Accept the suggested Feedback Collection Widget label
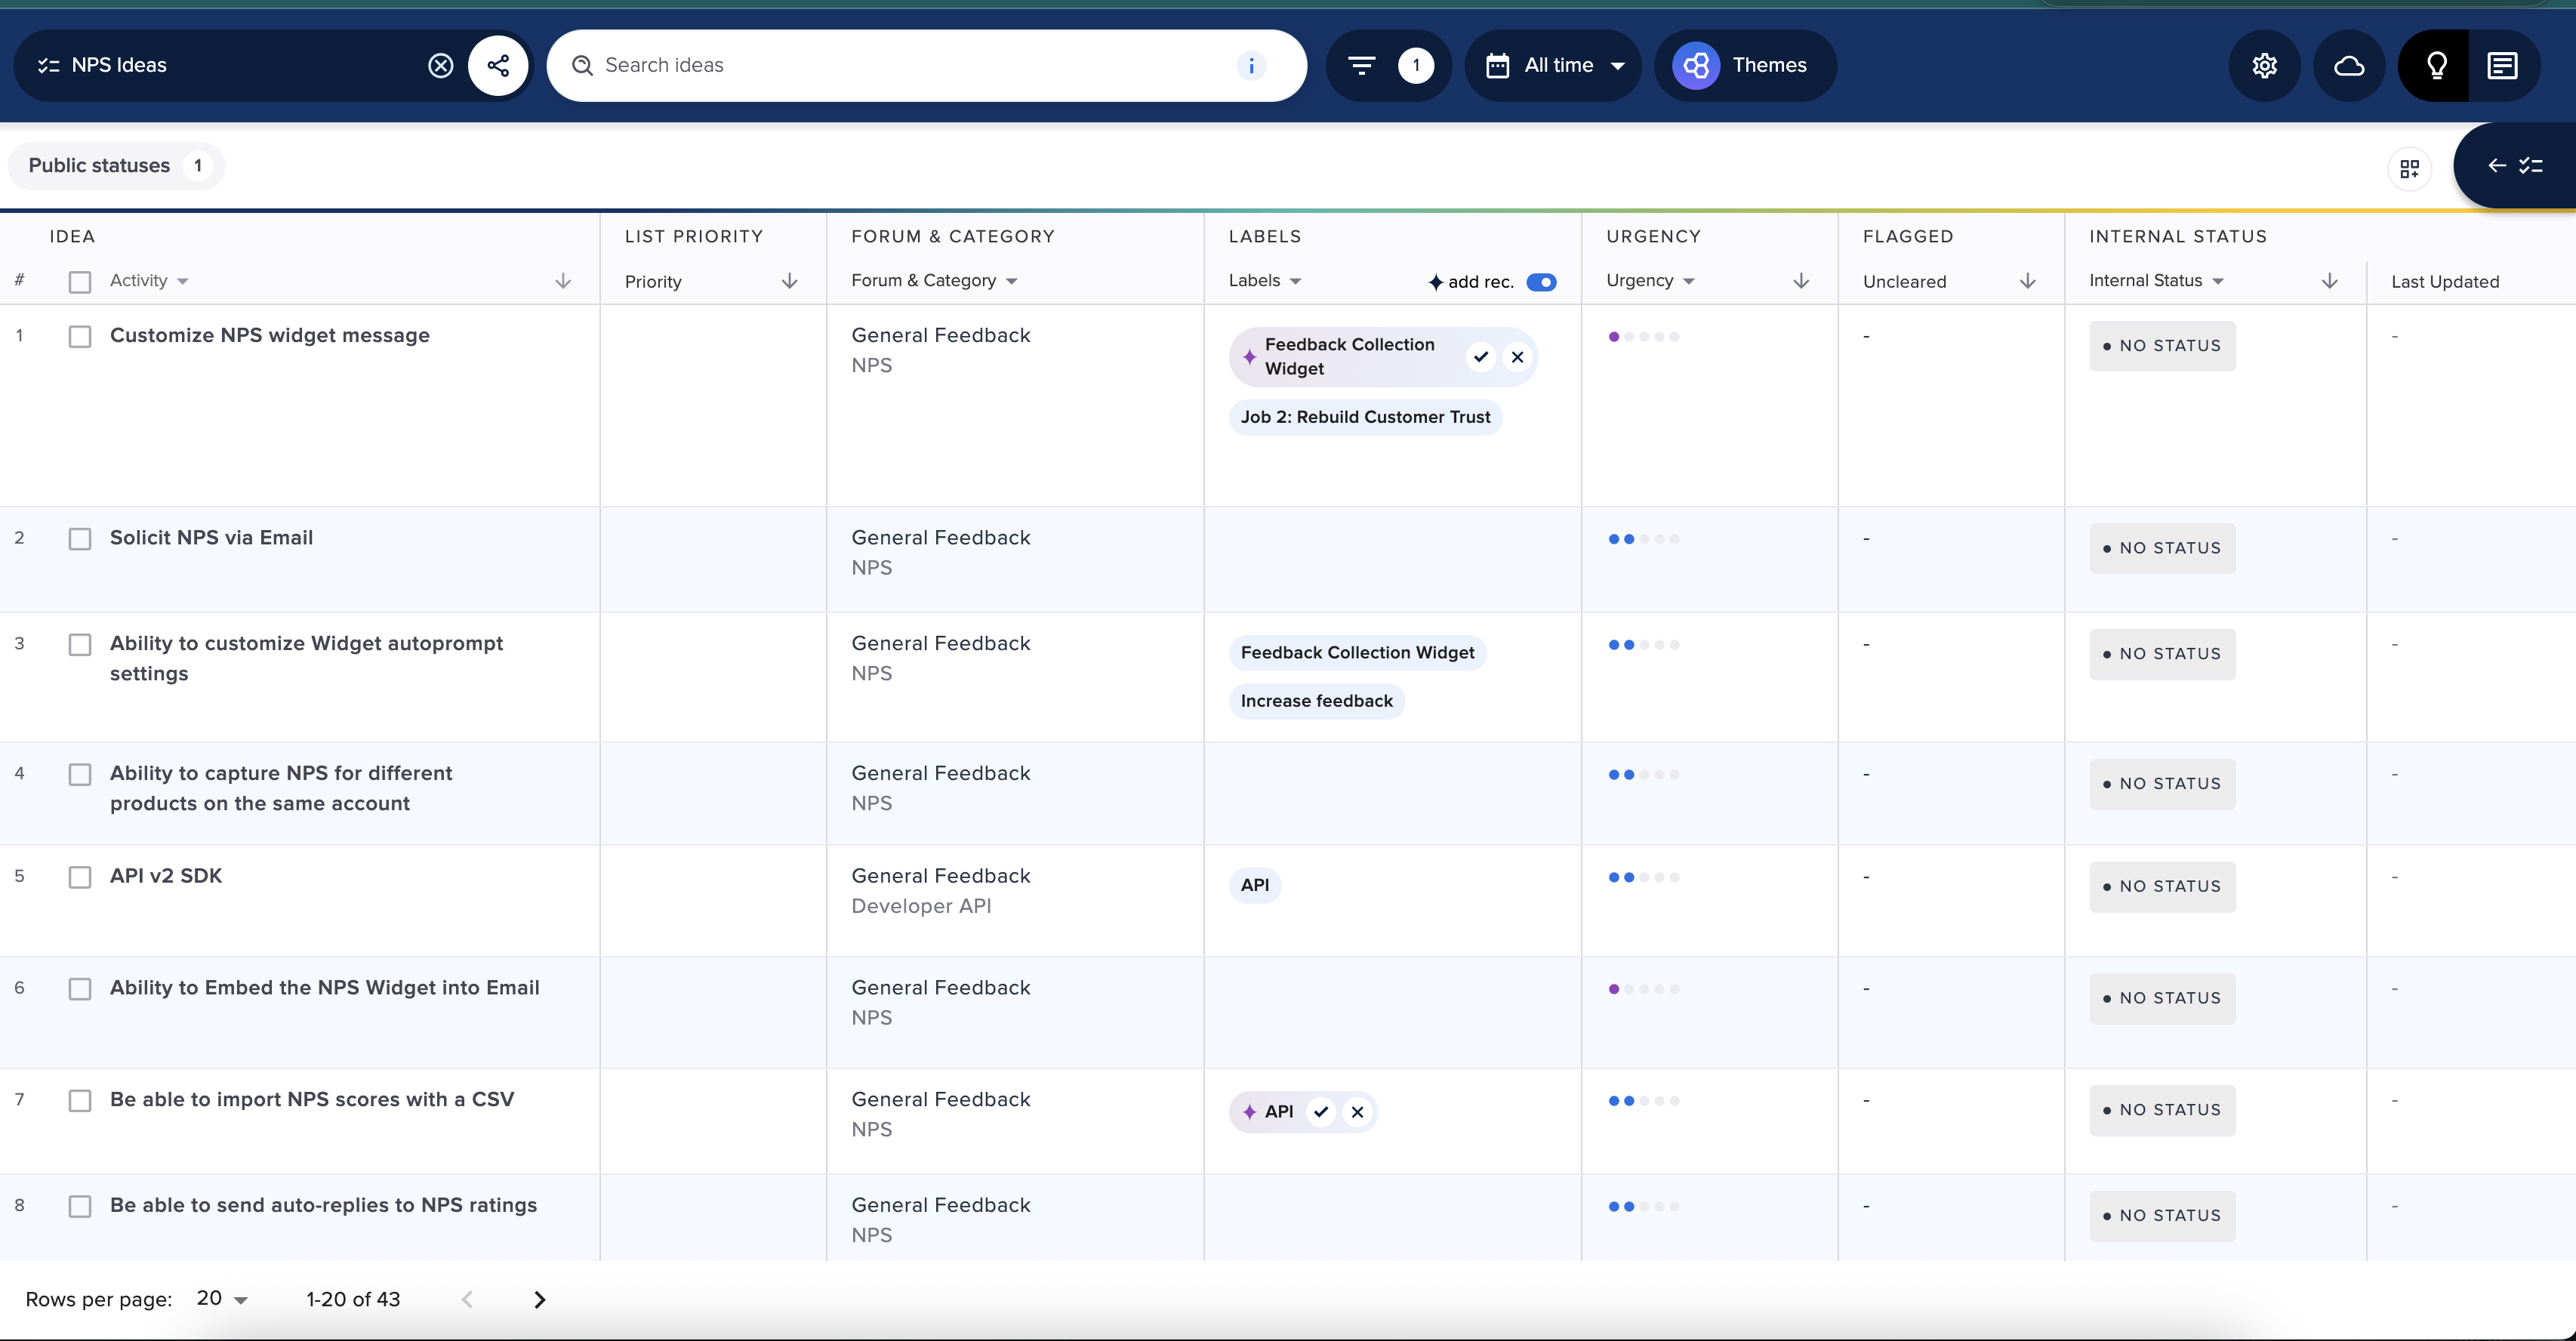 tap(1480, 356)
